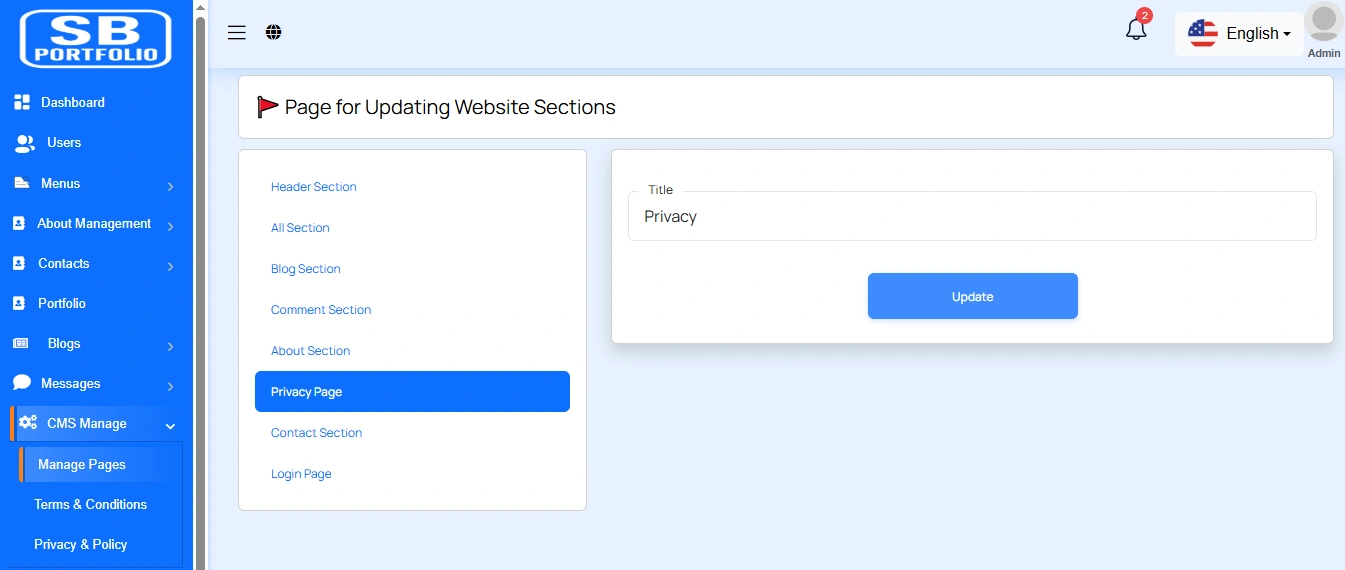This screenshot has width=1345, height=570.
Task: Select the Header Section tab
Action: click(x=314, y=187)
